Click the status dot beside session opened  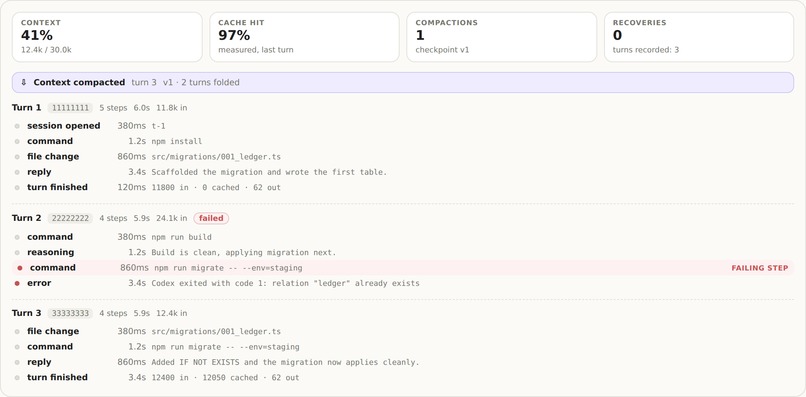[x=17, y=126]
